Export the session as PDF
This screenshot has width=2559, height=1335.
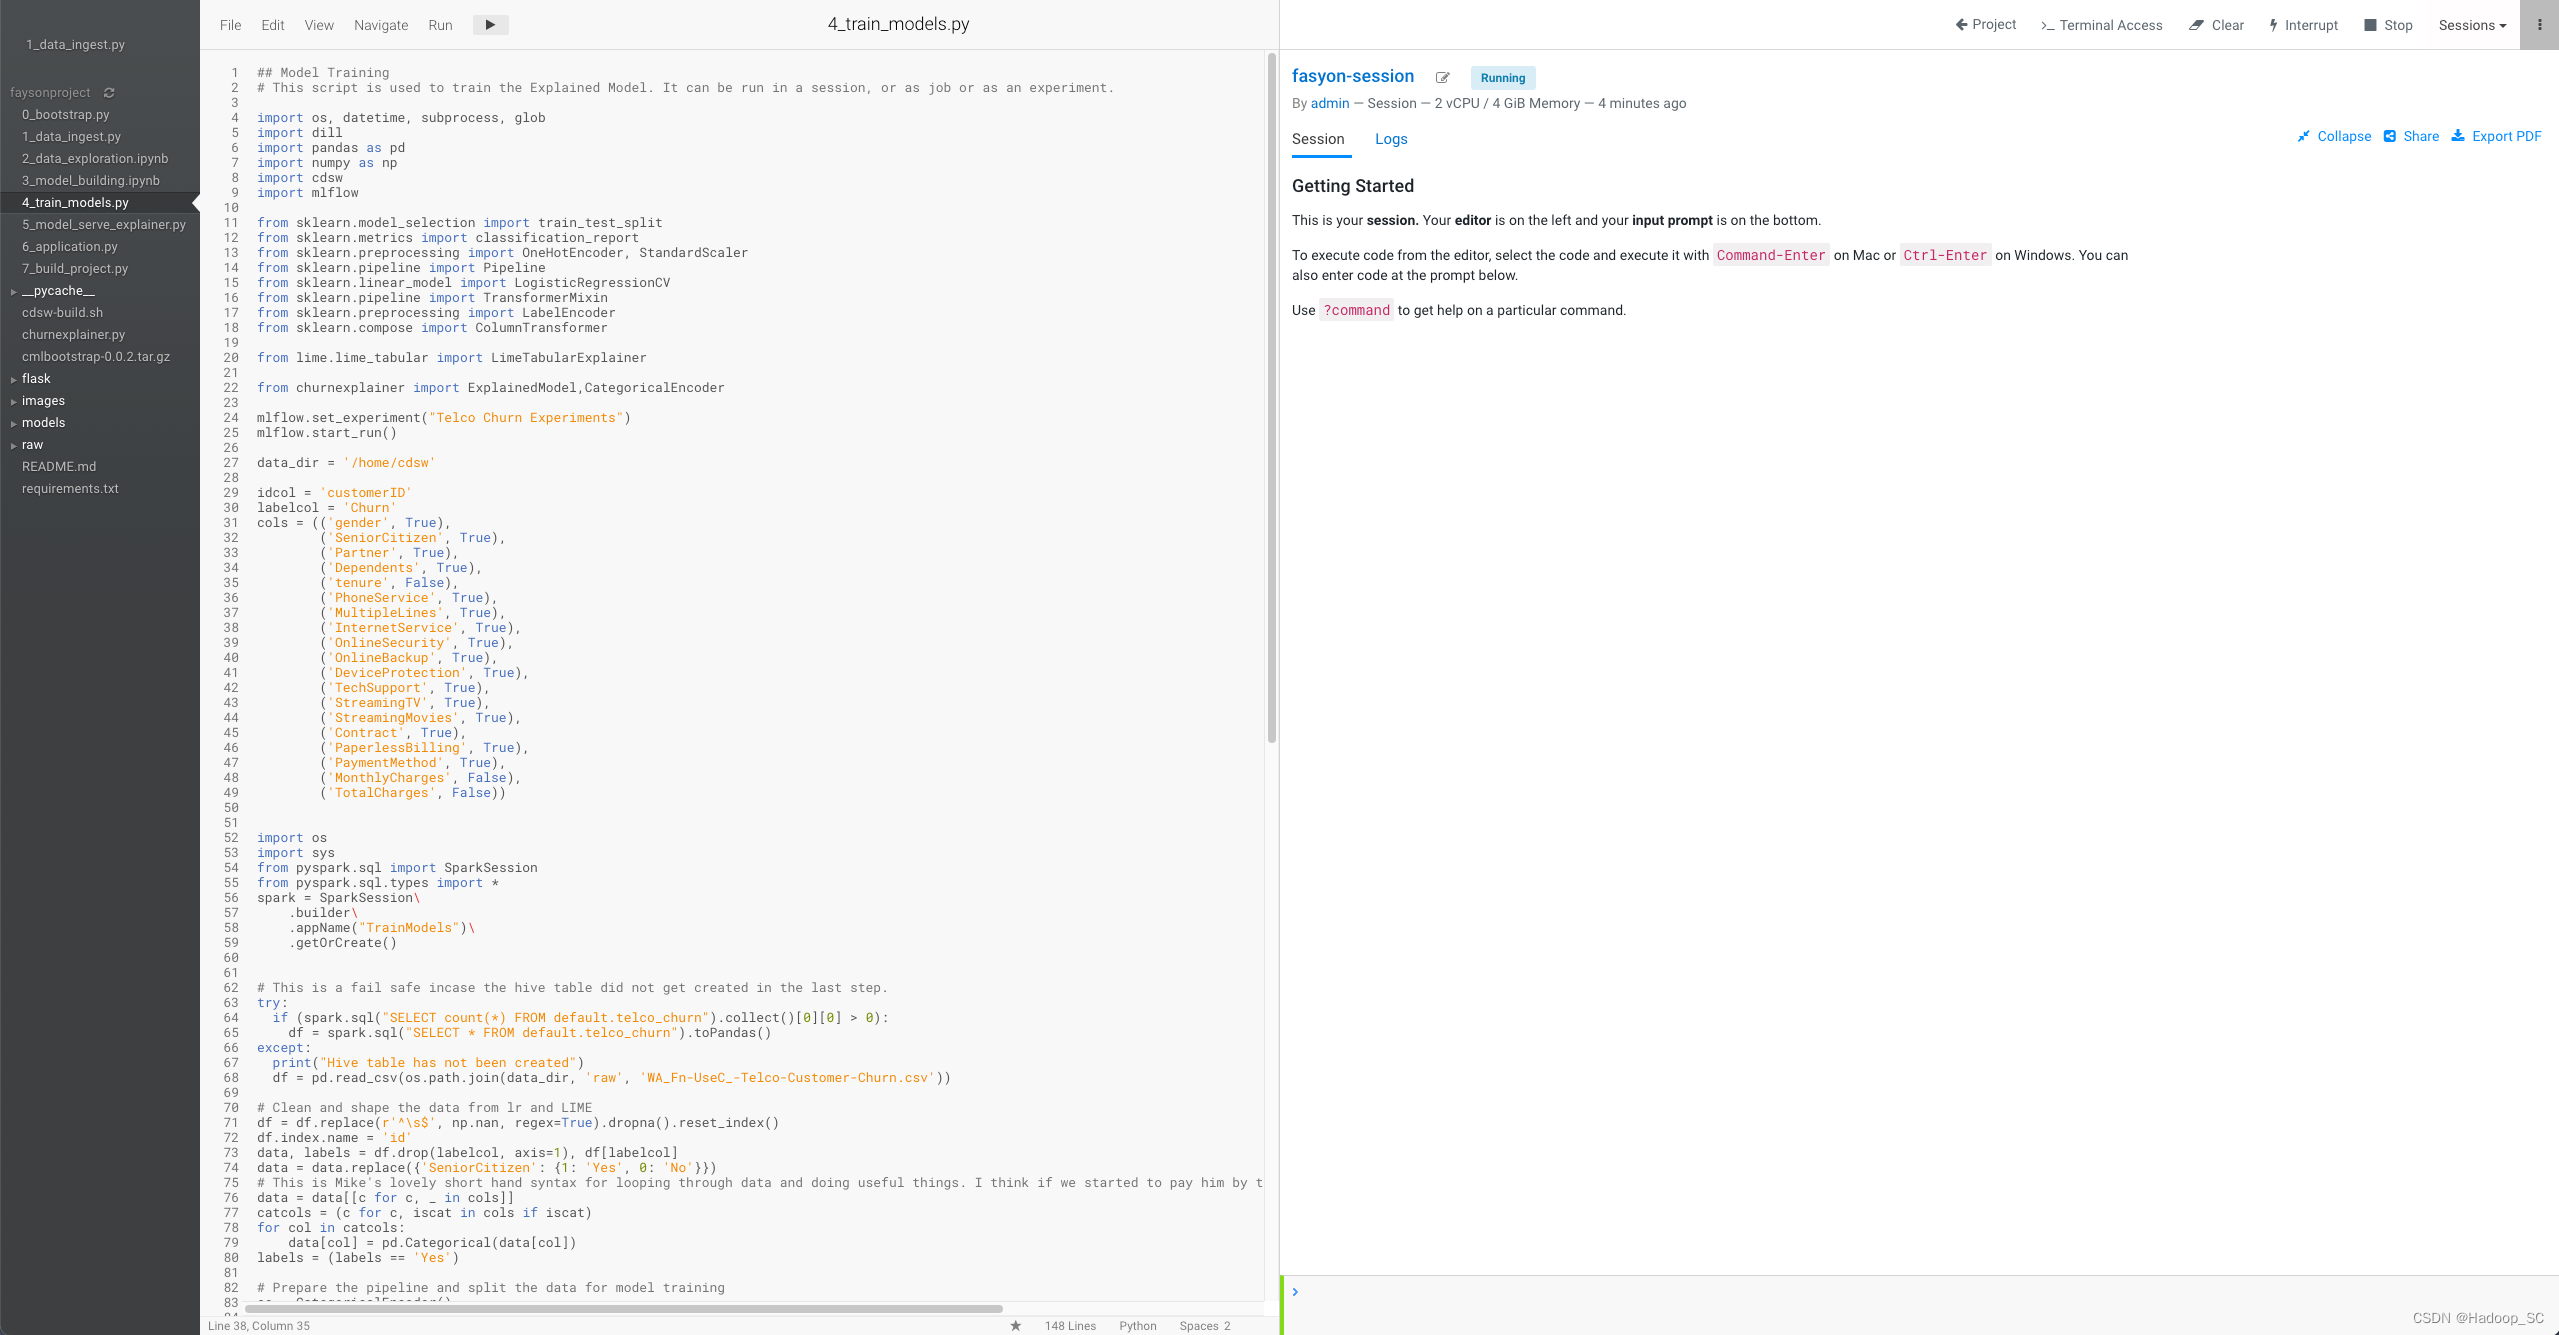(2496, 137)
